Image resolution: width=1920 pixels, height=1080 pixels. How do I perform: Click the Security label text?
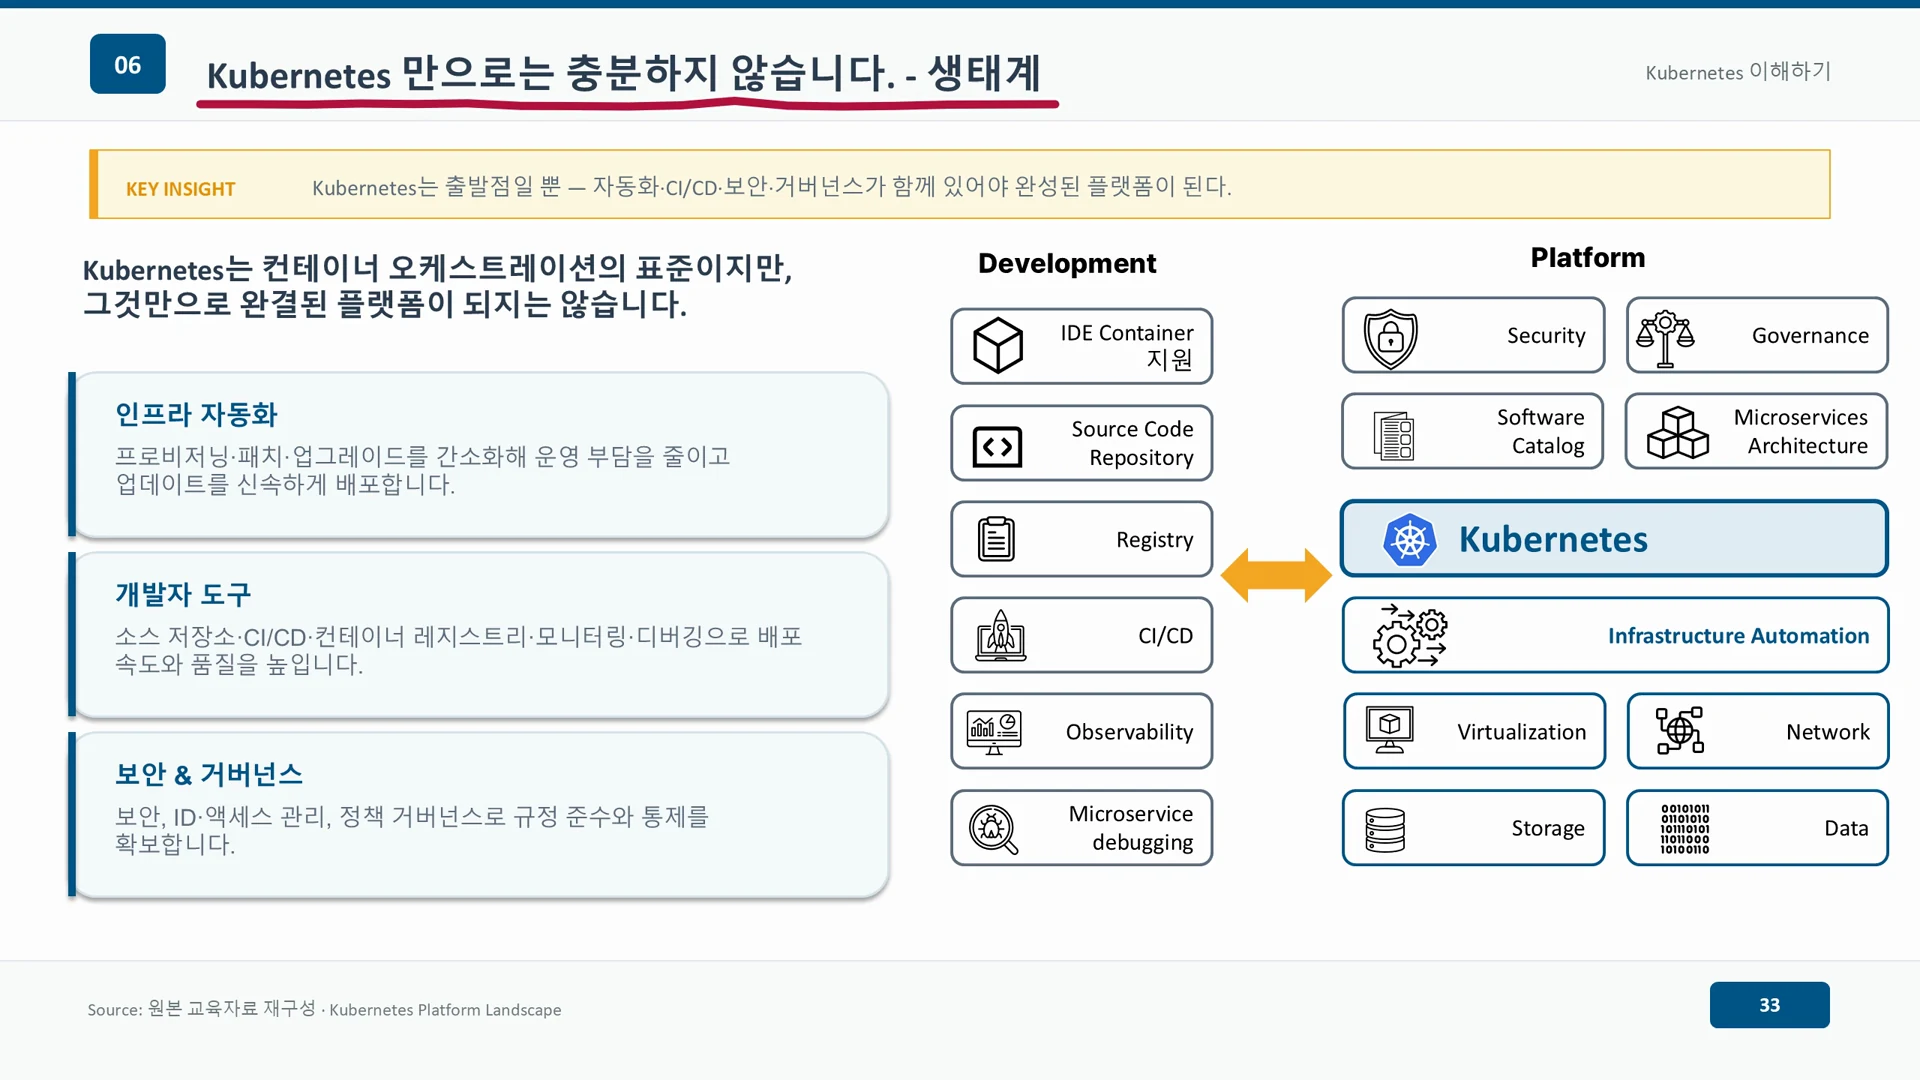coord(1546,336)
